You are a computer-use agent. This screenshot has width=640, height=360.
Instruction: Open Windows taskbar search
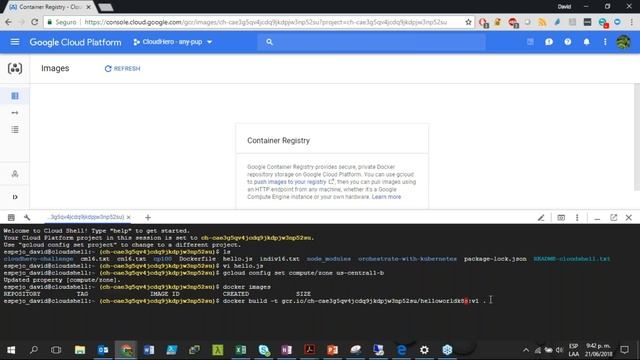[34, 350]
